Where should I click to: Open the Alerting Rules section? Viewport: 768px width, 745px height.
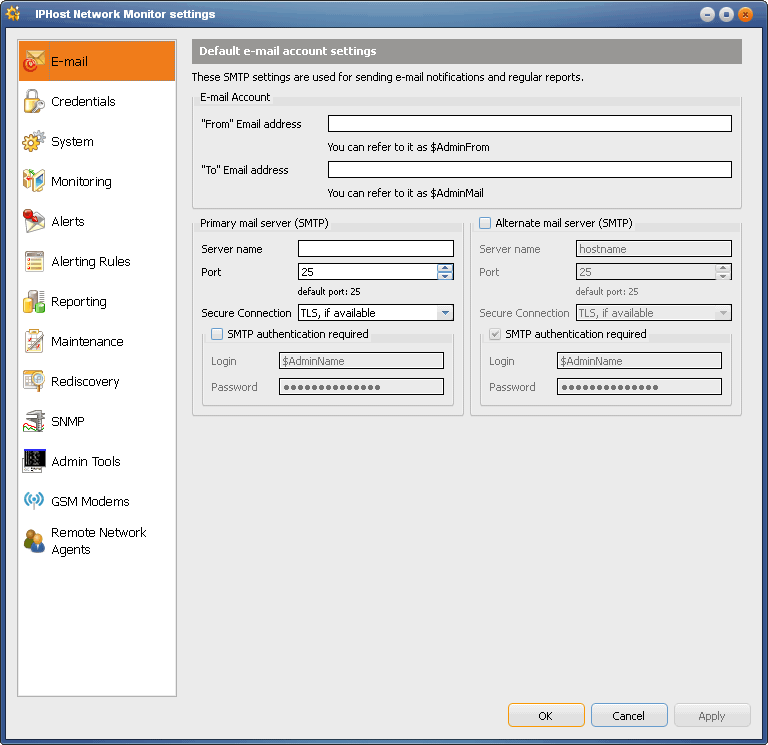[91, 262]
